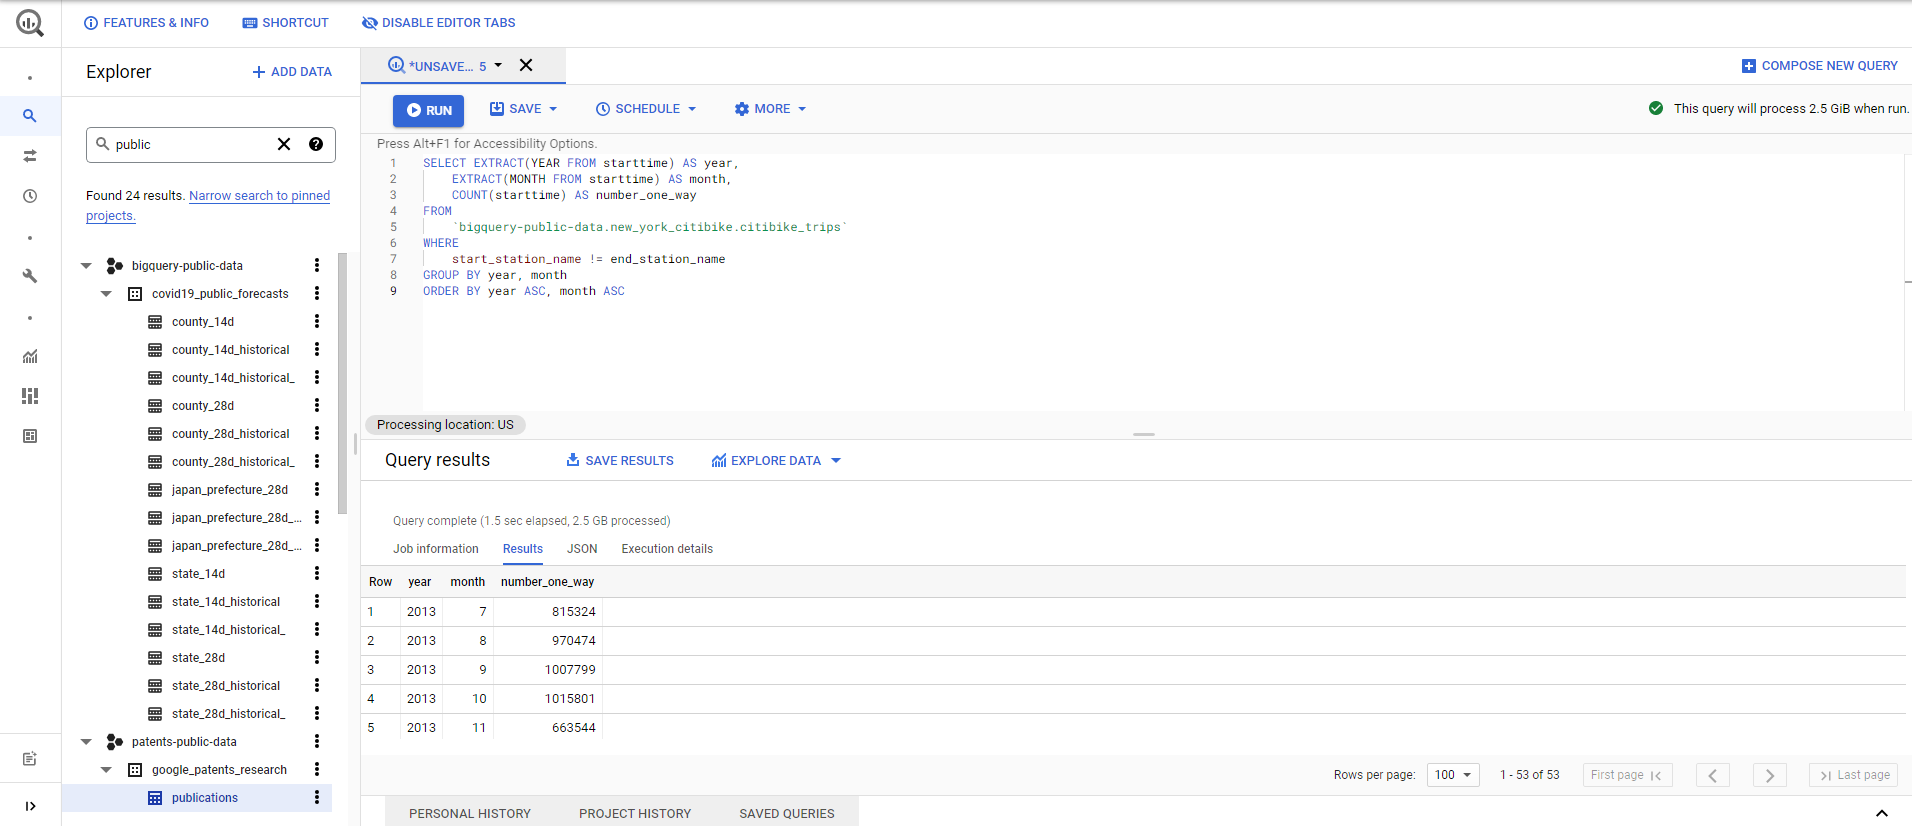This screenshot has width=1912, height=826.
Task: Select the publications table
Action: 204,797
